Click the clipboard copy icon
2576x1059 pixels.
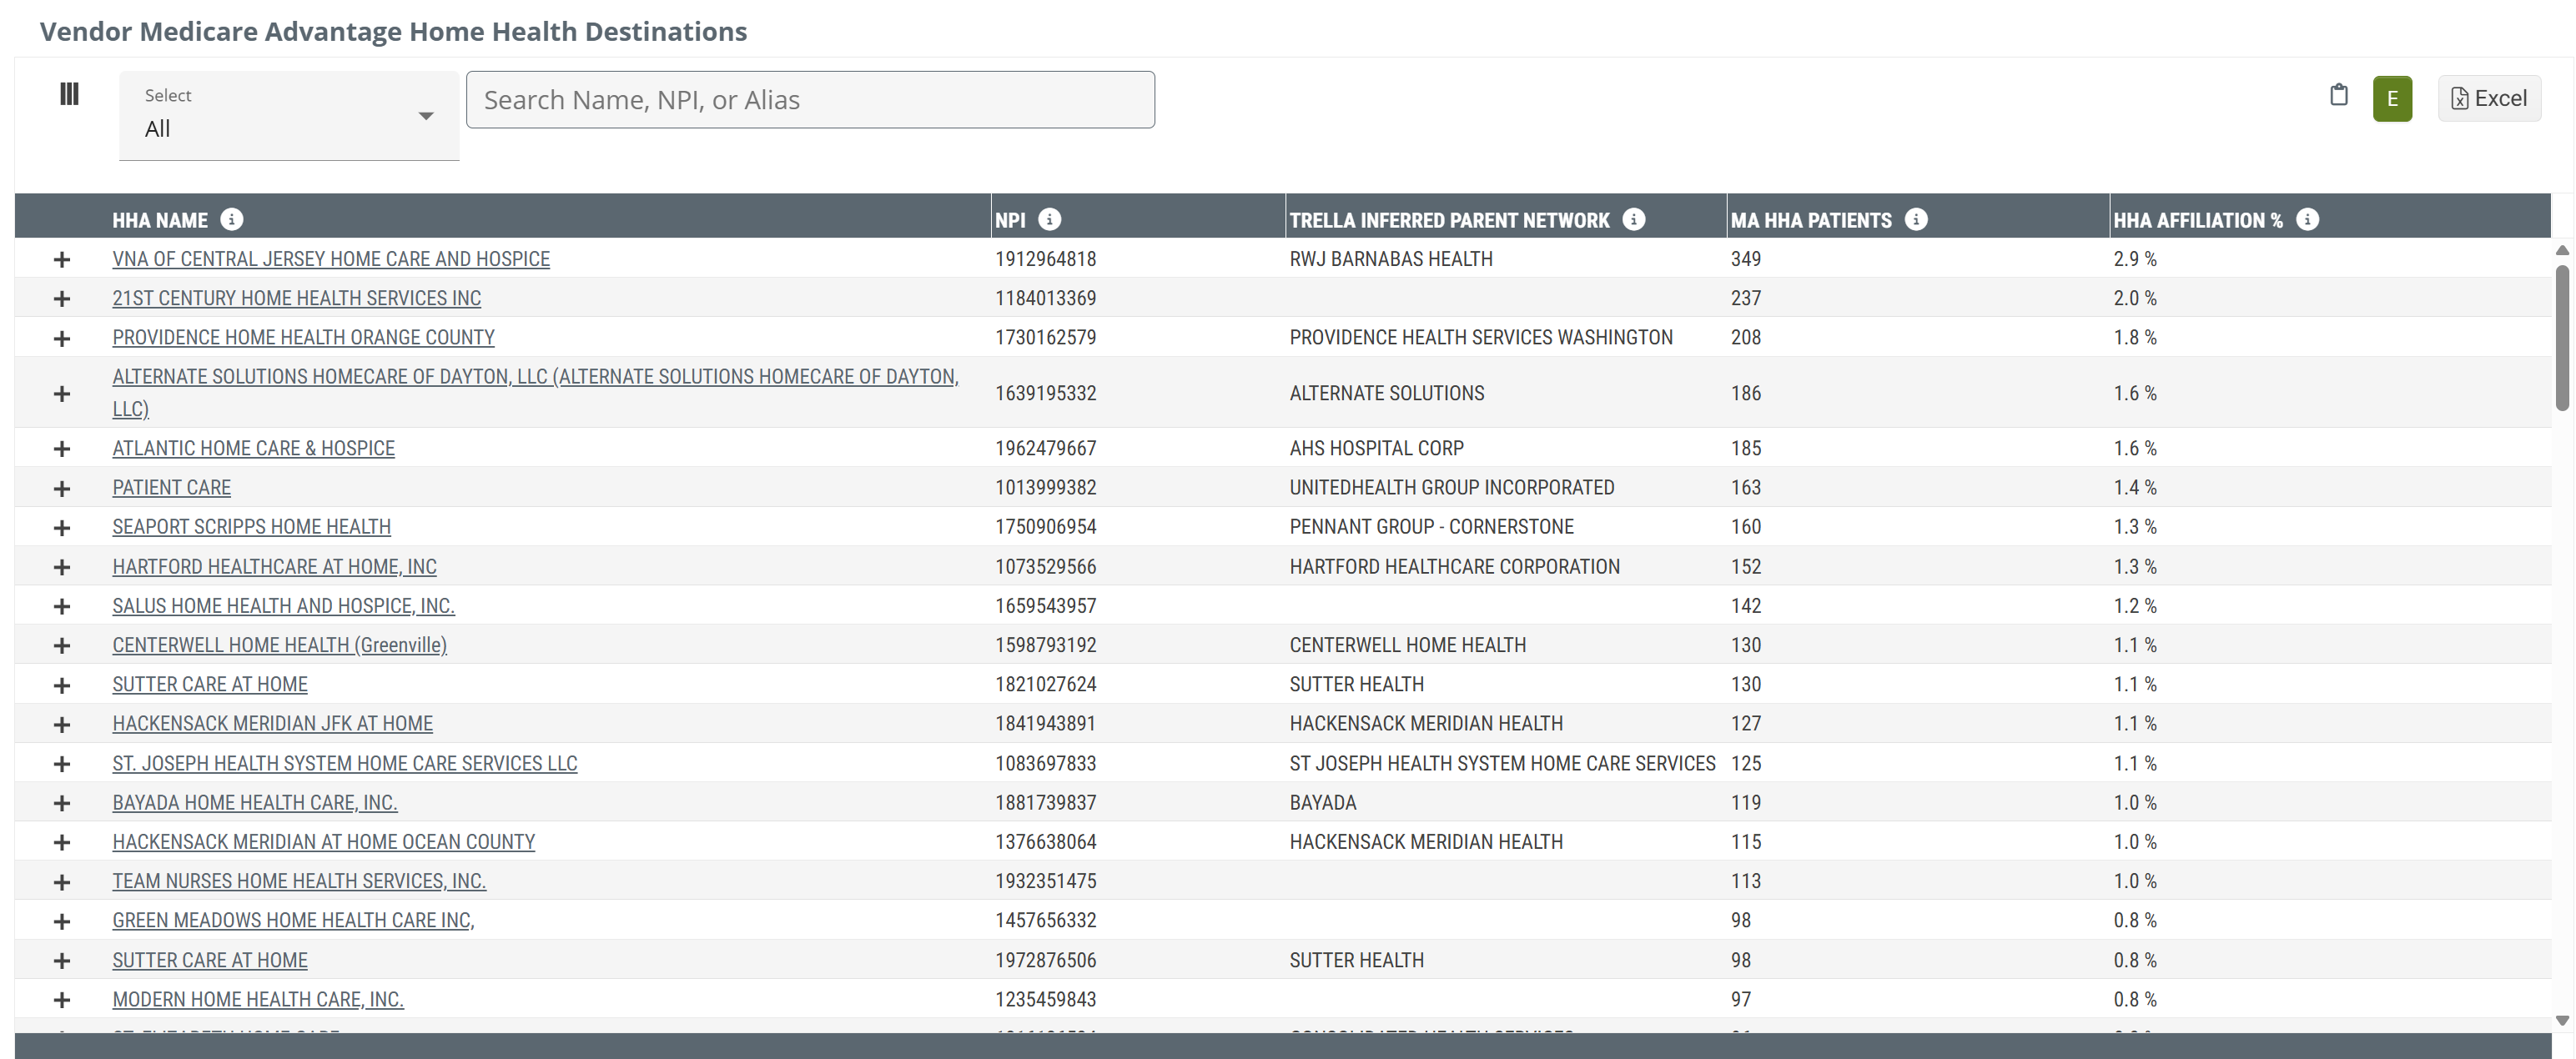[2338, 95]
